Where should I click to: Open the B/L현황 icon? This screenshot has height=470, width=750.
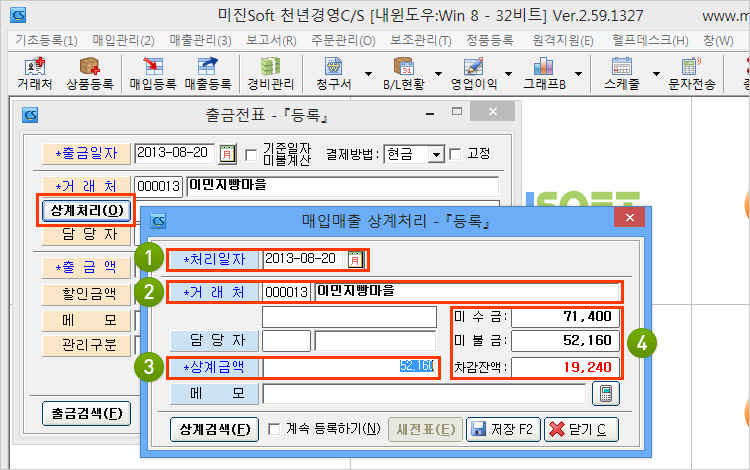coord(404,74)
